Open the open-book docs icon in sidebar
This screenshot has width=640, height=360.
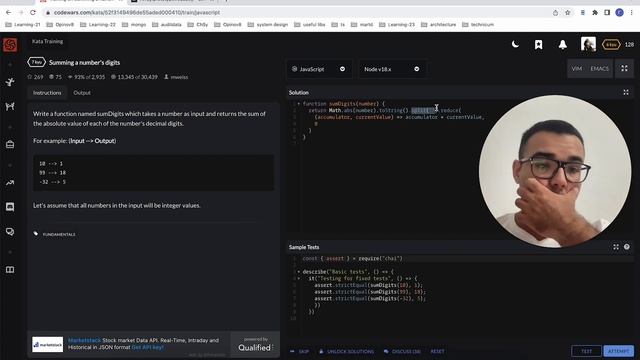click(10, 270)
